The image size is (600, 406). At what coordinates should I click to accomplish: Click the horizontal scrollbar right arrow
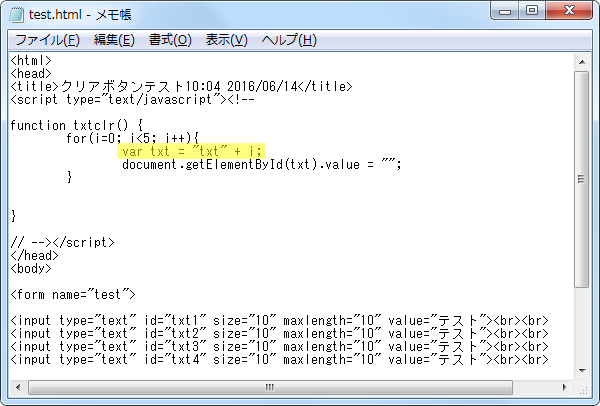[565, 387]
